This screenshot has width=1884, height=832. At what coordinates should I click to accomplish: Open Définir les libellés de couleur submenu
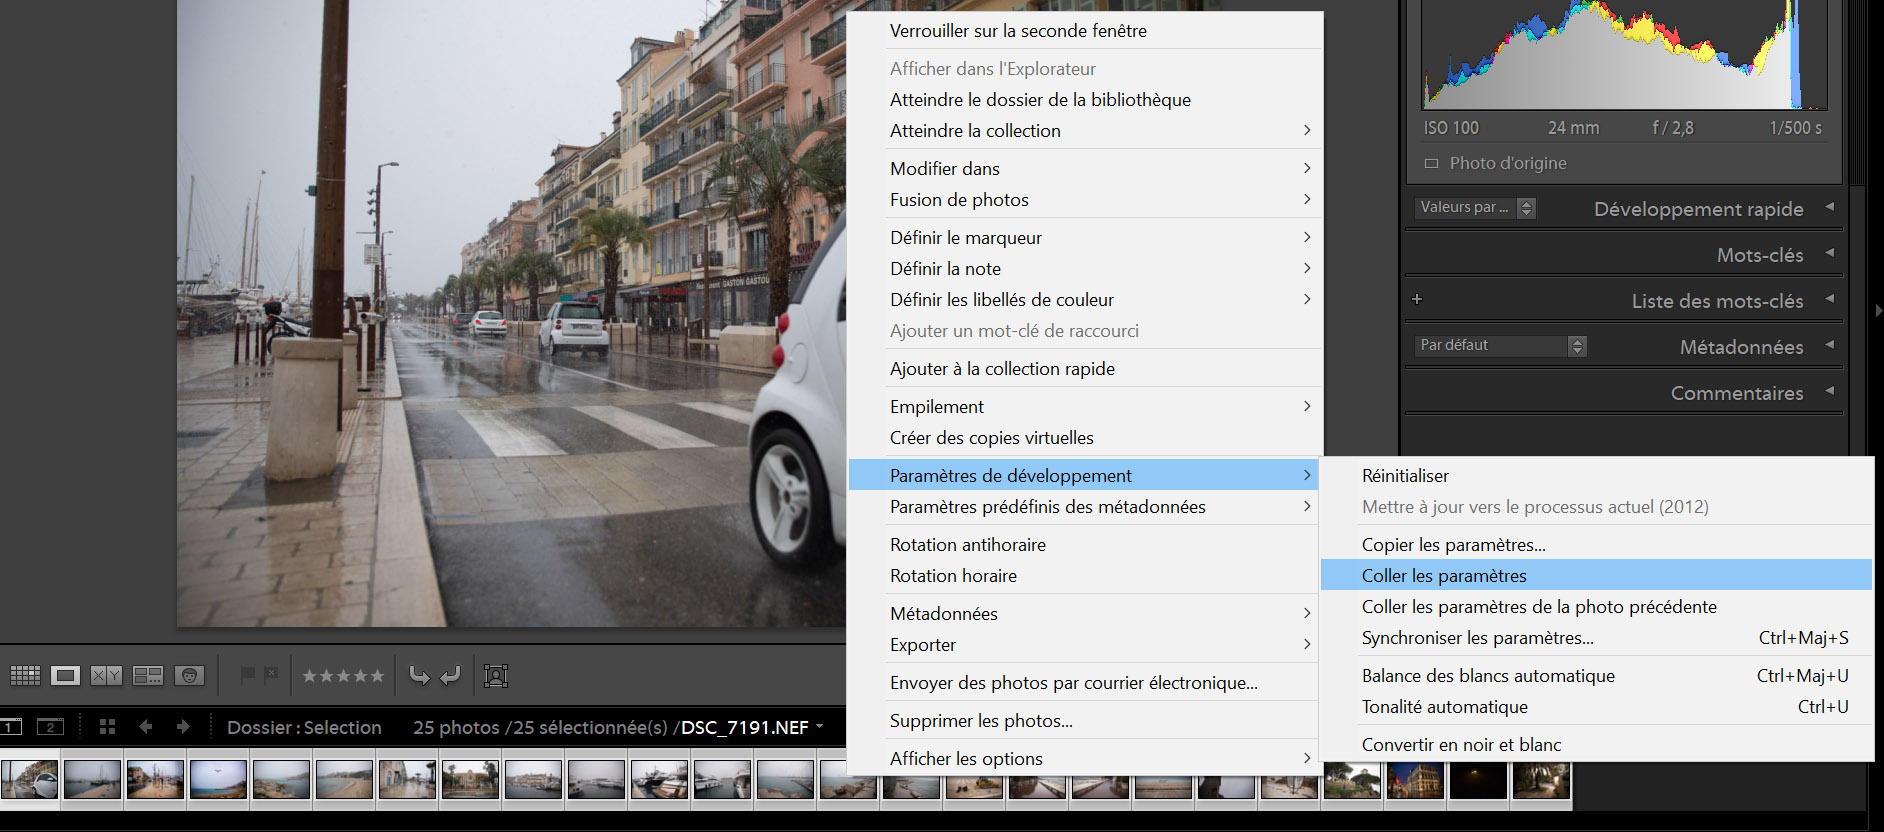(x=1085, y=300)
